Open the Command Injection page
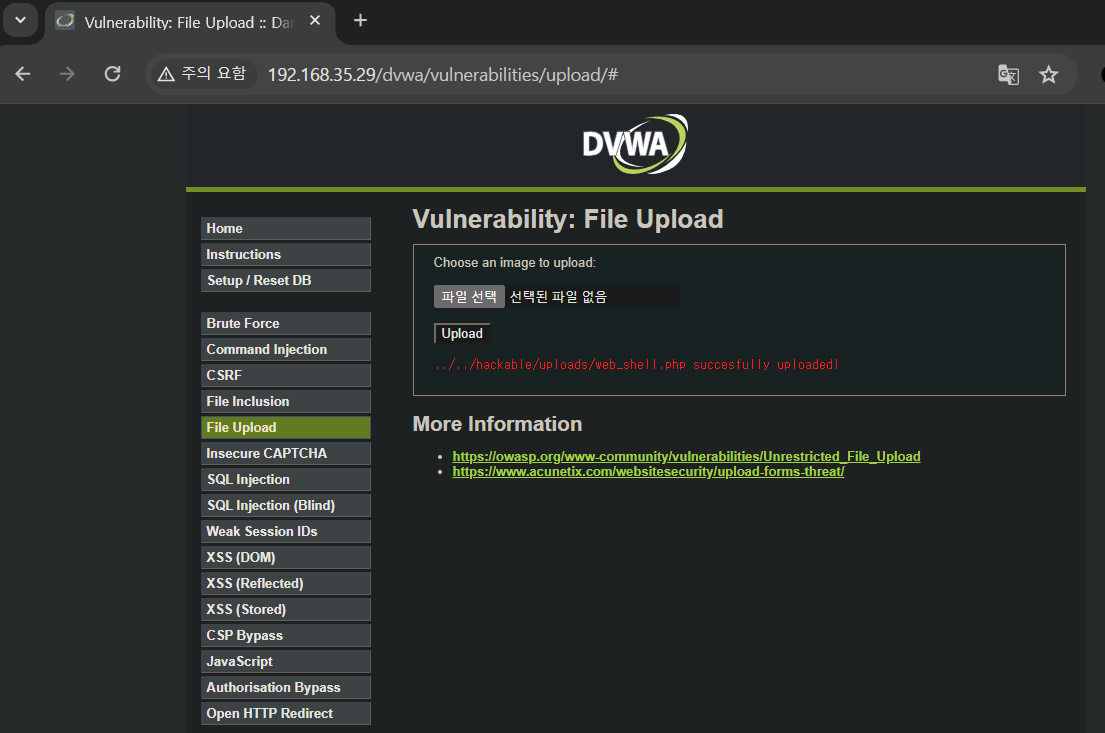The width and height of the screenshot is (1105, 733). pyautogui.click(x=285, y=350)
